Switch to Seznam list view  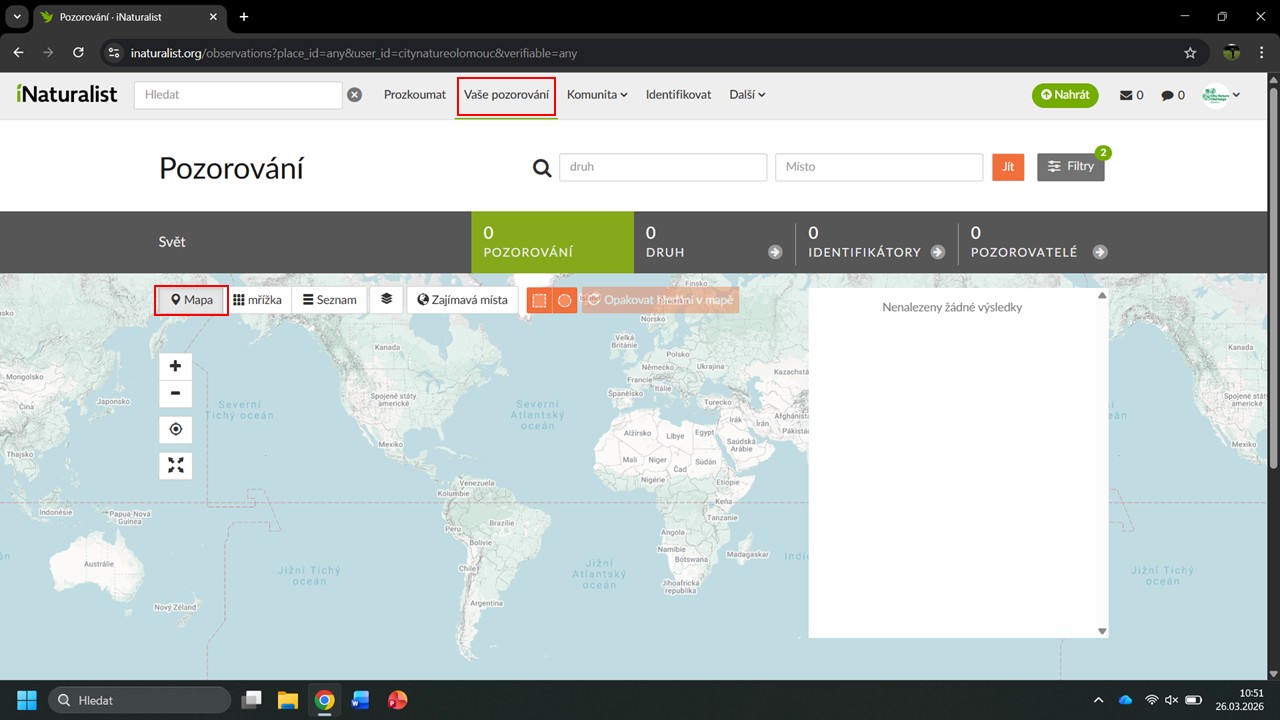pos(330,300)
